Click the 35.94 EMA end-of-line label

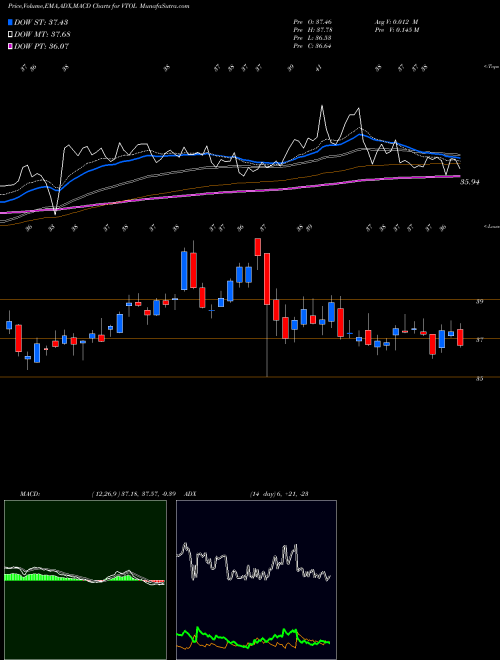[x=470, y=182]
